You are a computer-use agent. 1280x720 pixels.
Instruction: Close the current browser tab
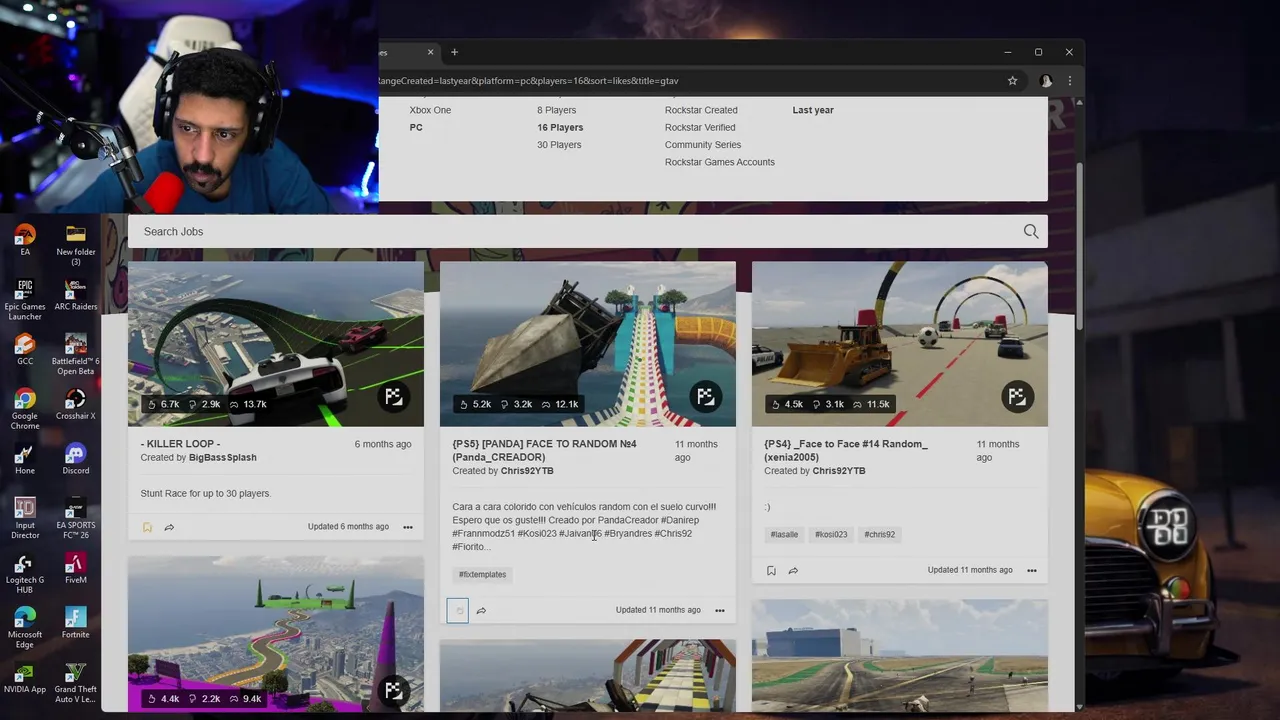coord(431,52)
